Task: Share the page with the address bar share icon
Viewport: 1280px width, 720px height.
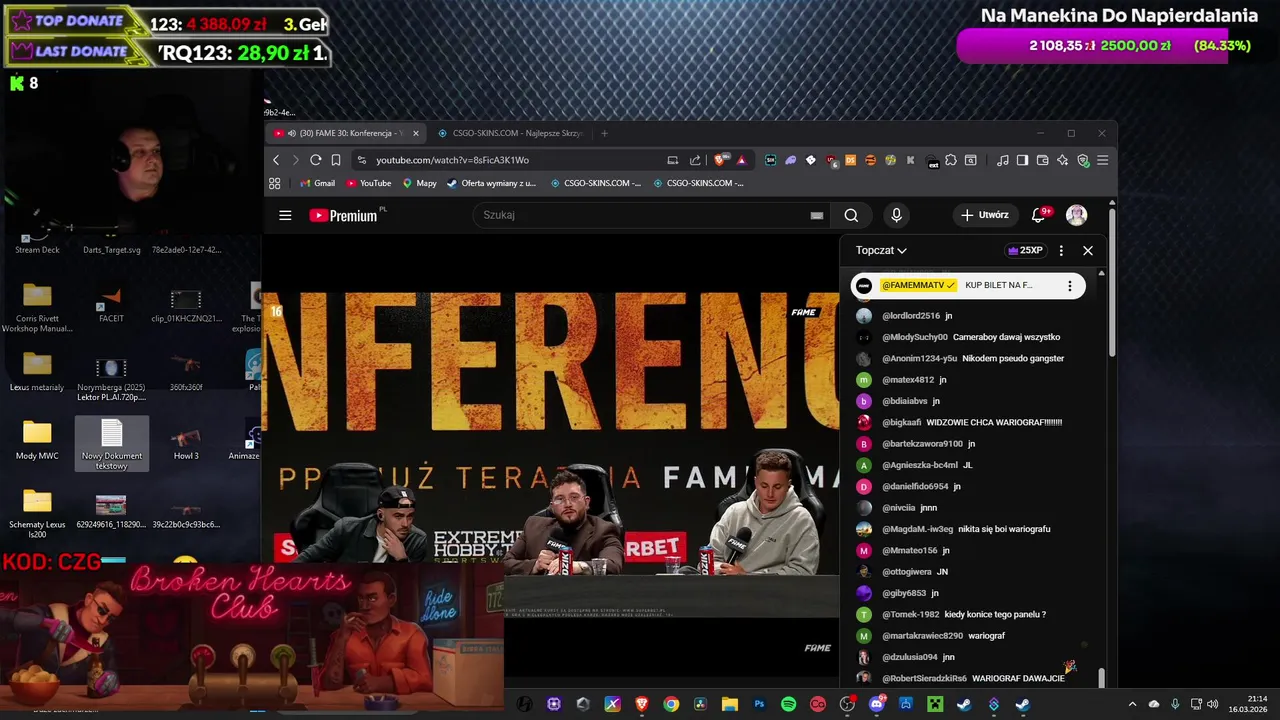Action: (x=695, y=160)
